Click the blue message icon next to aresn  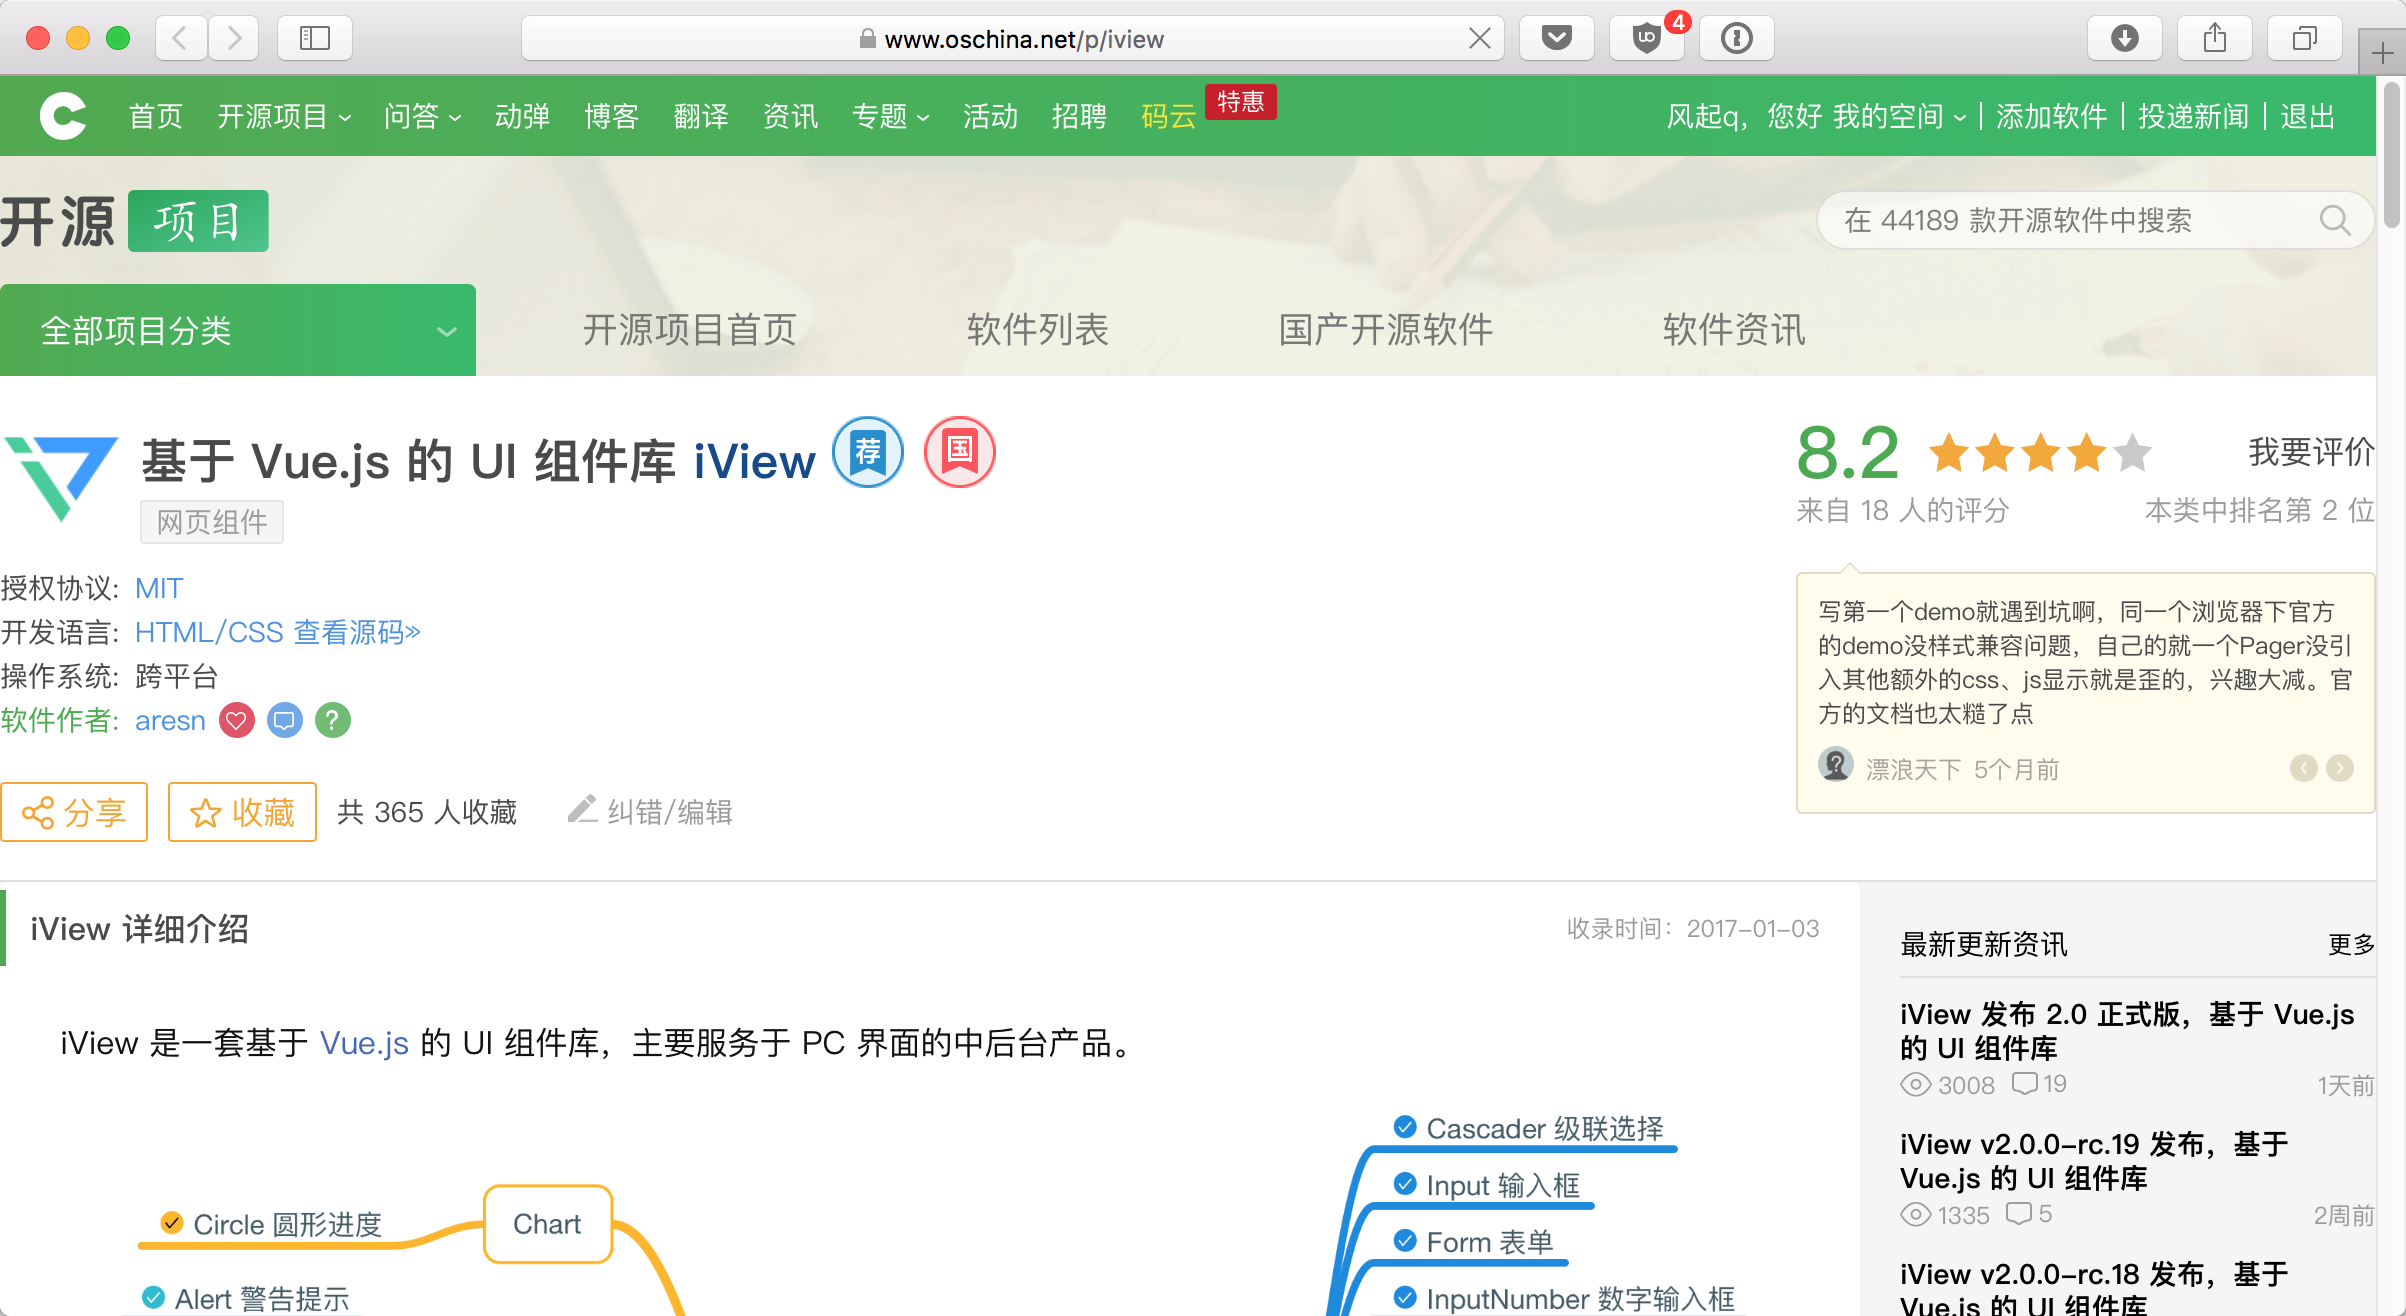tap(285, 720)
